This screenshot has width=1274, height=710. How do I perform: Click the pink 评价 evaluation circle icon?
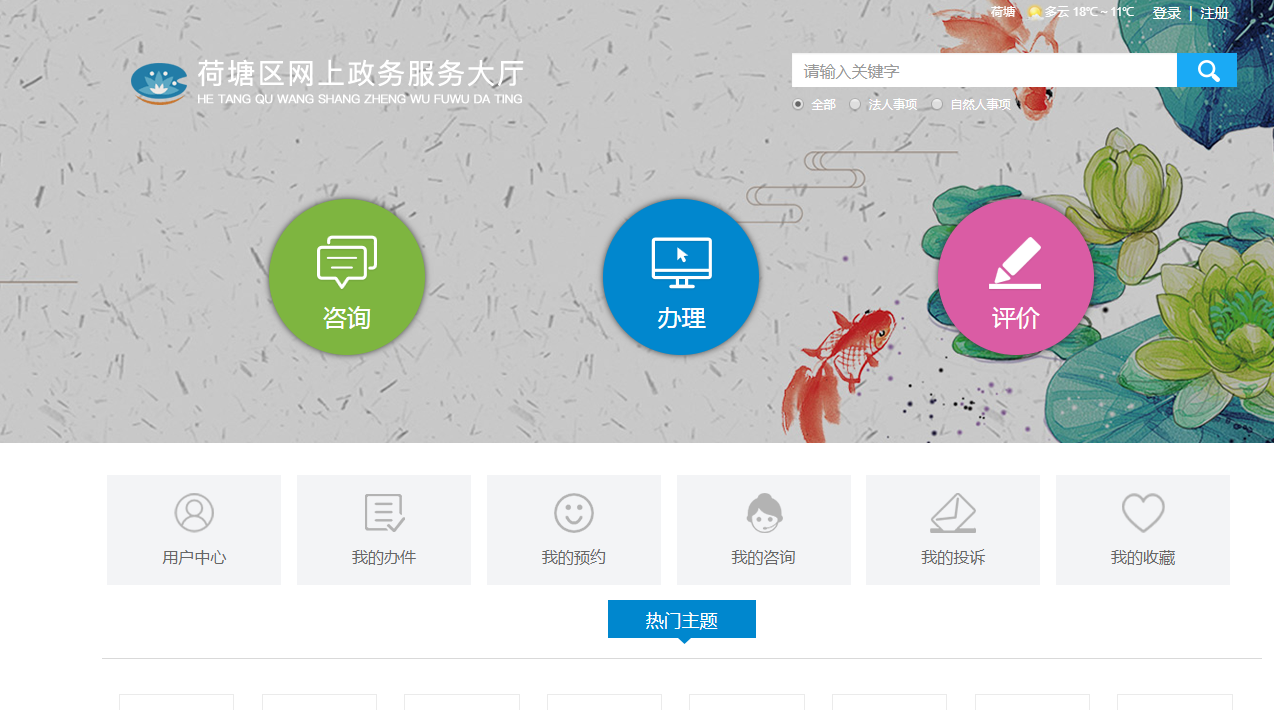[1015, 277]
